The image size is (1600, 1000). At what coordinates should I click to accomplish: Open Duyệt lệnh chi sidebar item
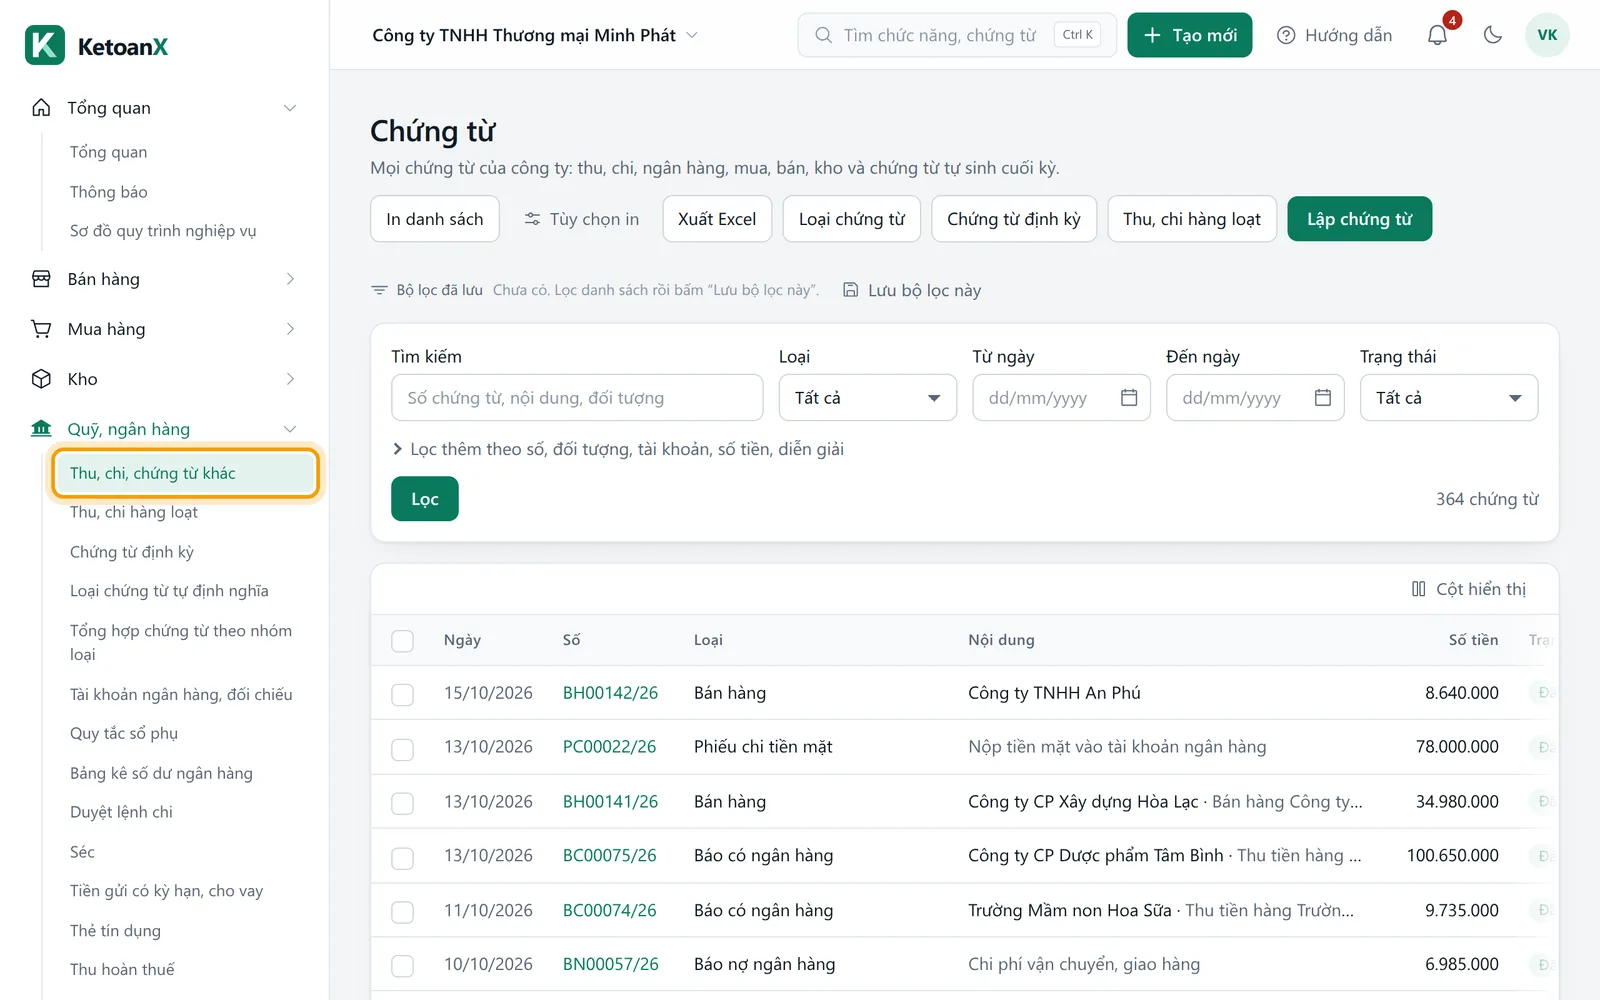point(121,812)
